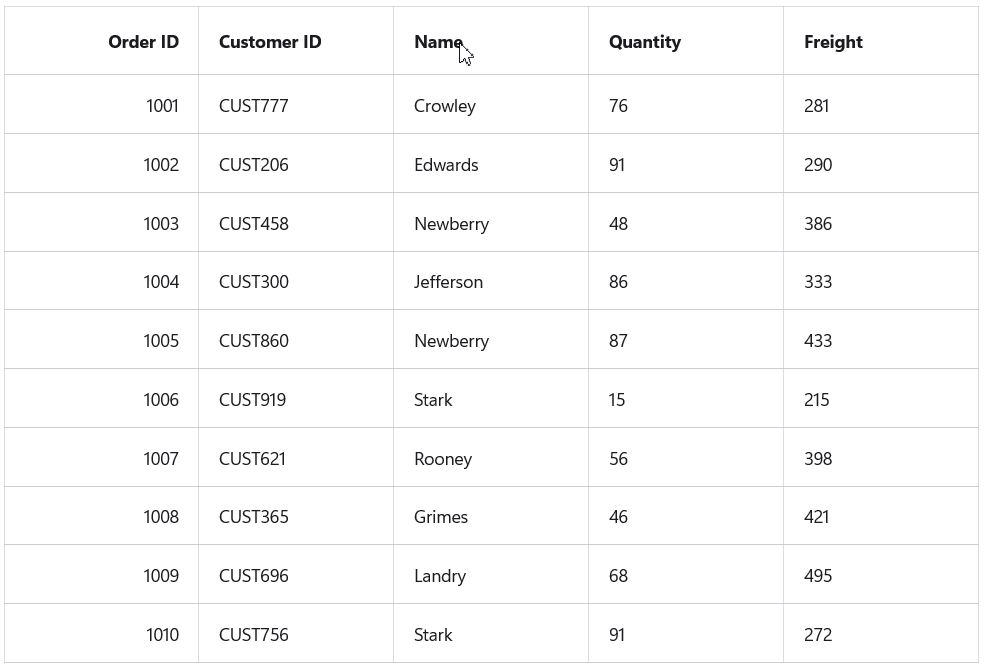Click the Freight column header

(x=833, y=42)
